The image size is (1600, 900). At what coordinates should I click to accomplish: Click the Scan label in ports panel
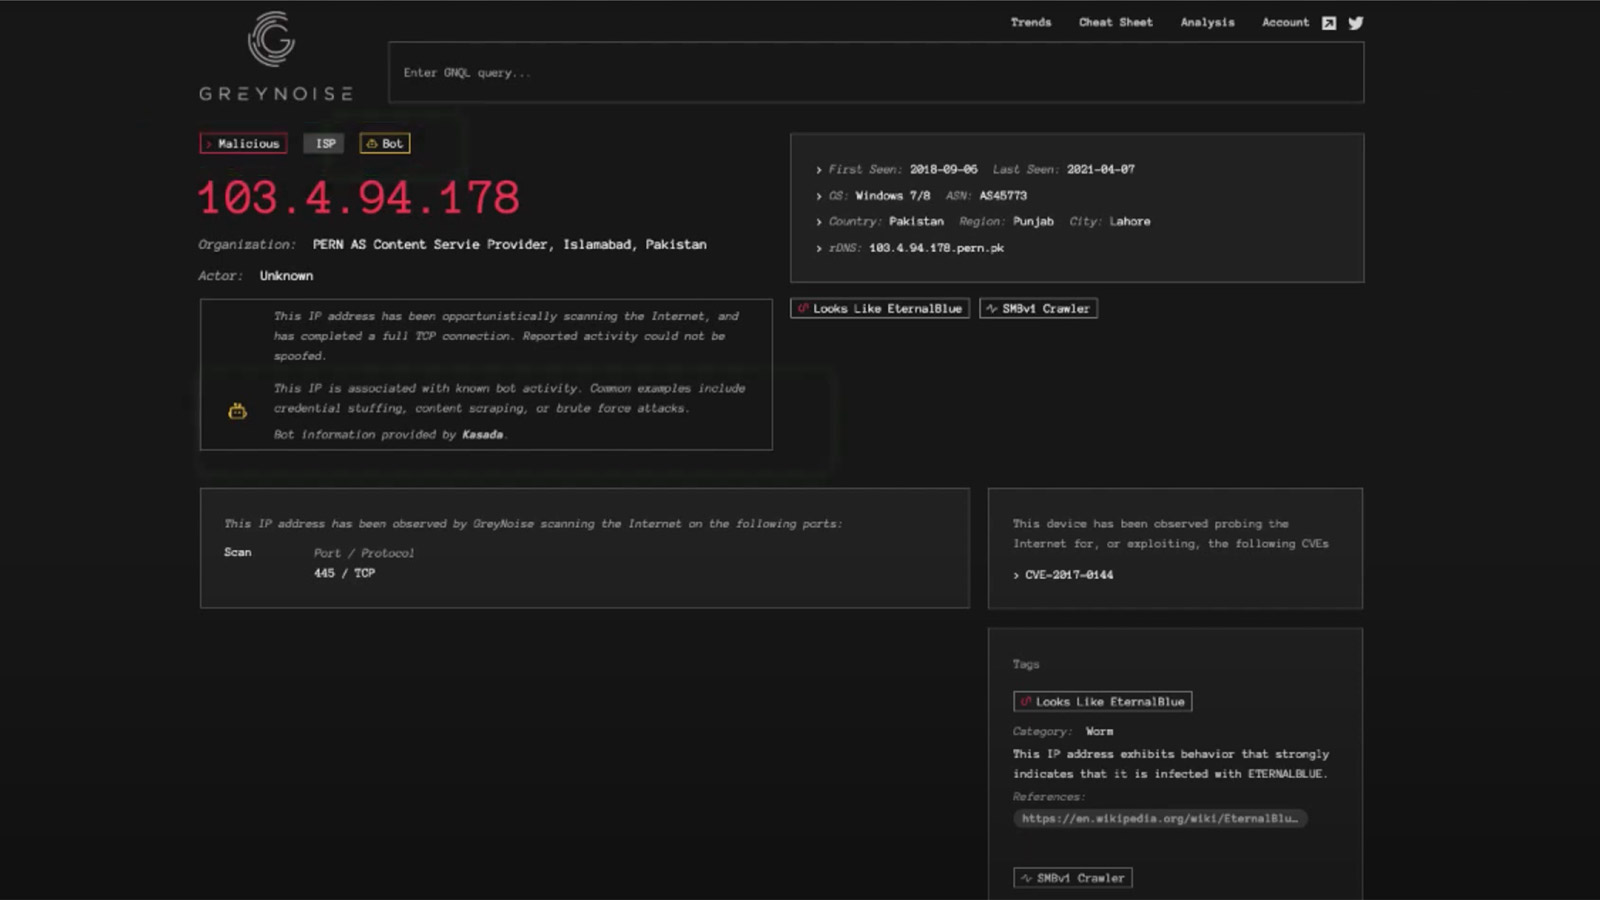(237, 552)
